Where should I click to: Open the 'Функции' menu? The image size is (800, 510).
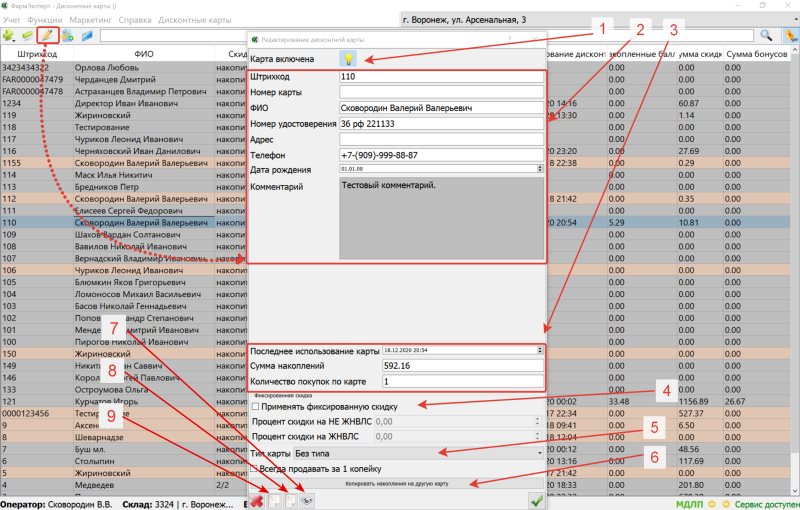pyautogui.click(x=46, y=20)
